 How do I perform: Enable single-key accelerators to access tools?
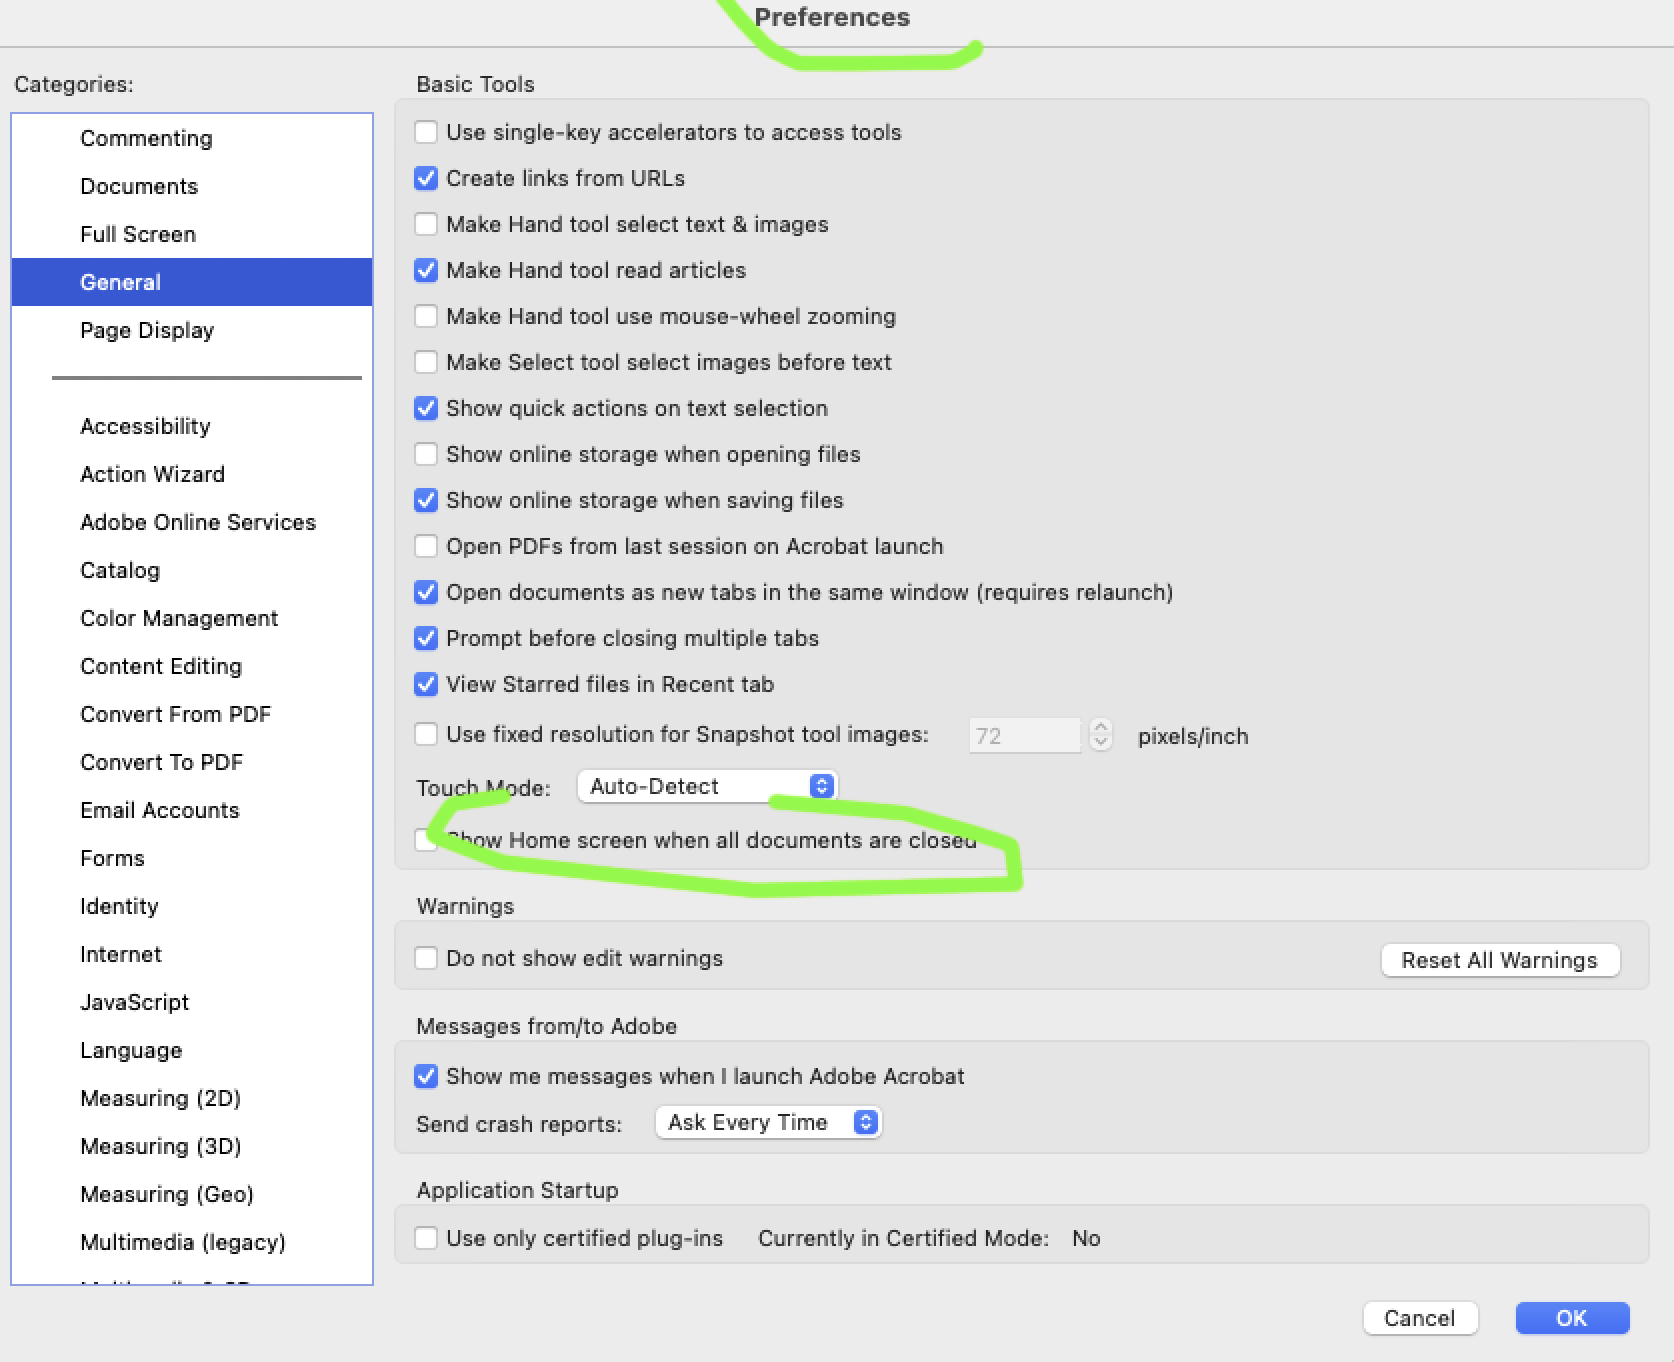tap(426, 132)
